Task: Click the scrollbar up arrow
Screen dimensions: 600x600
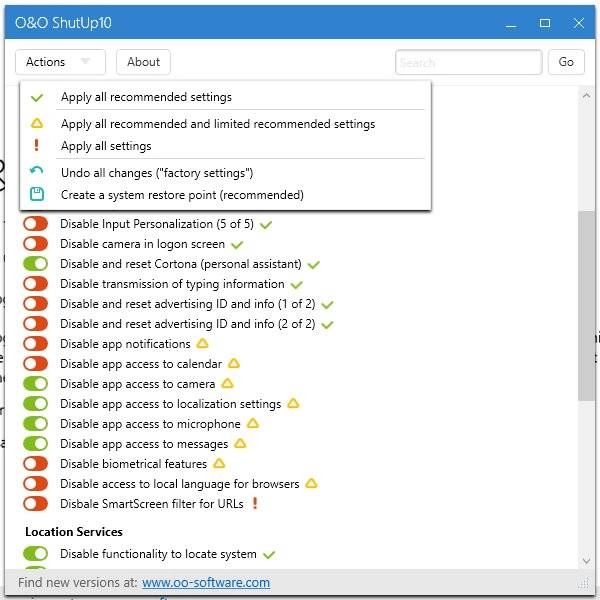Action: 586,96
